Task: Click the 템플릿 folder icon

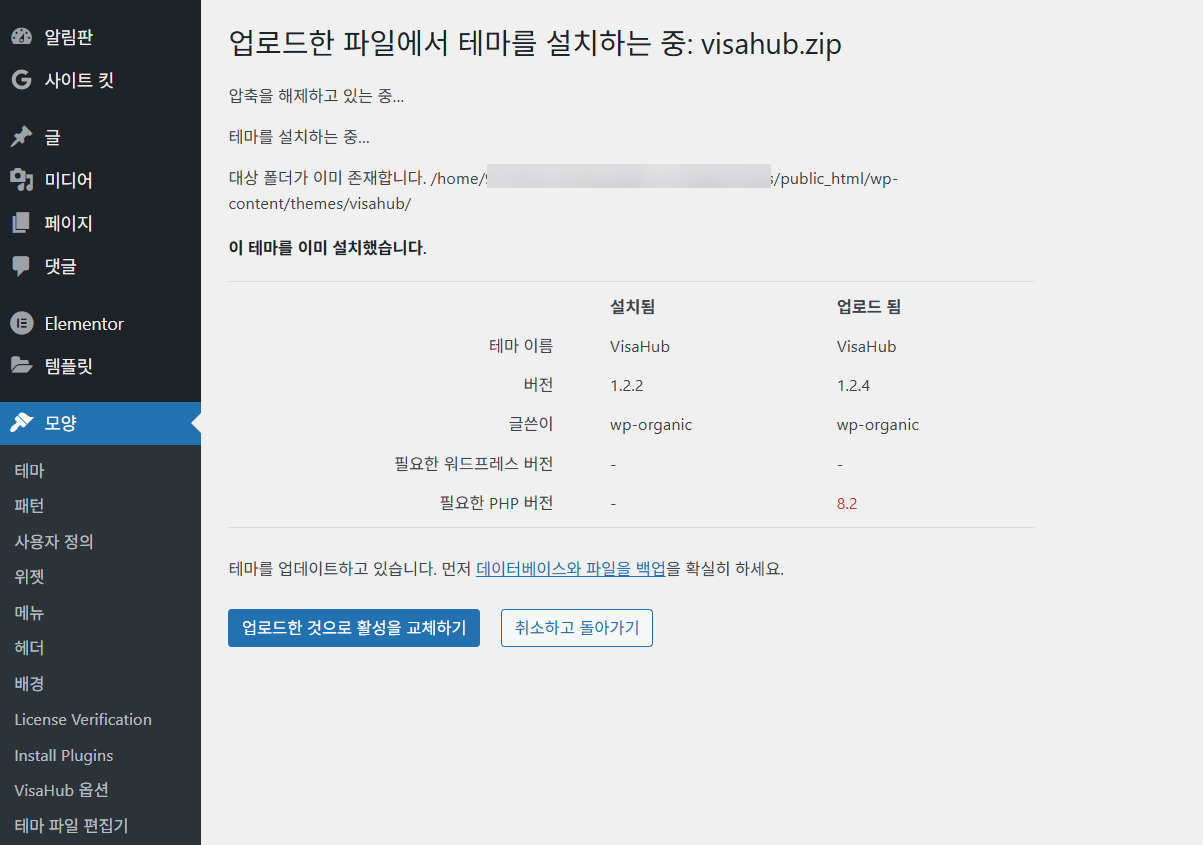Action: (x=21, y=366)
